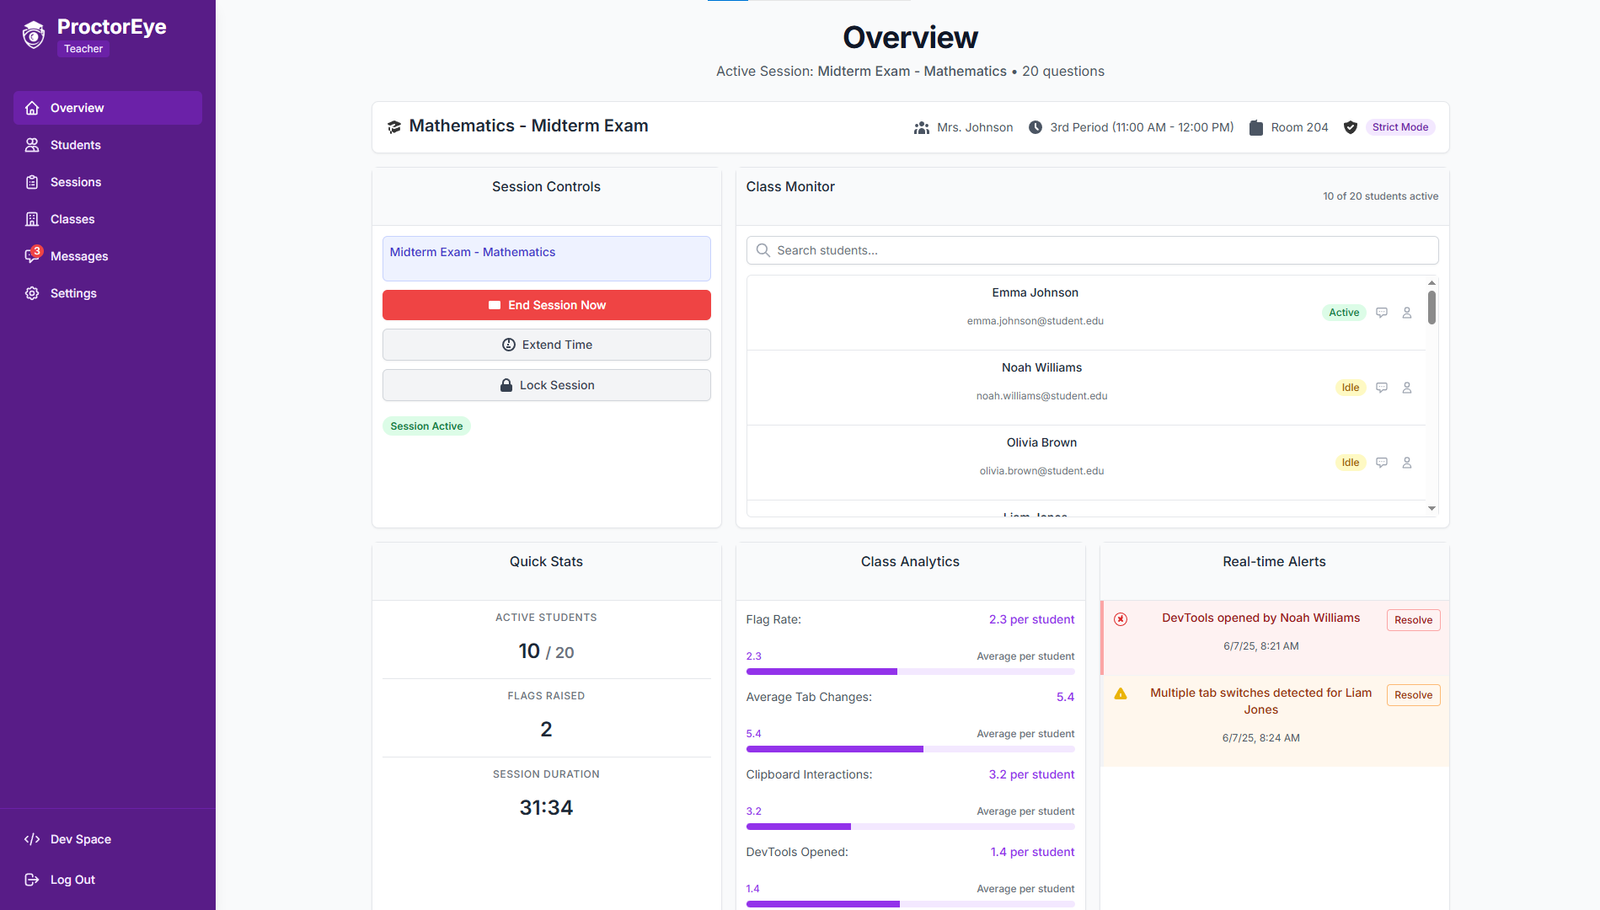
Task: Toggle the Strict Mode badge
Action: coord(1400,127)
